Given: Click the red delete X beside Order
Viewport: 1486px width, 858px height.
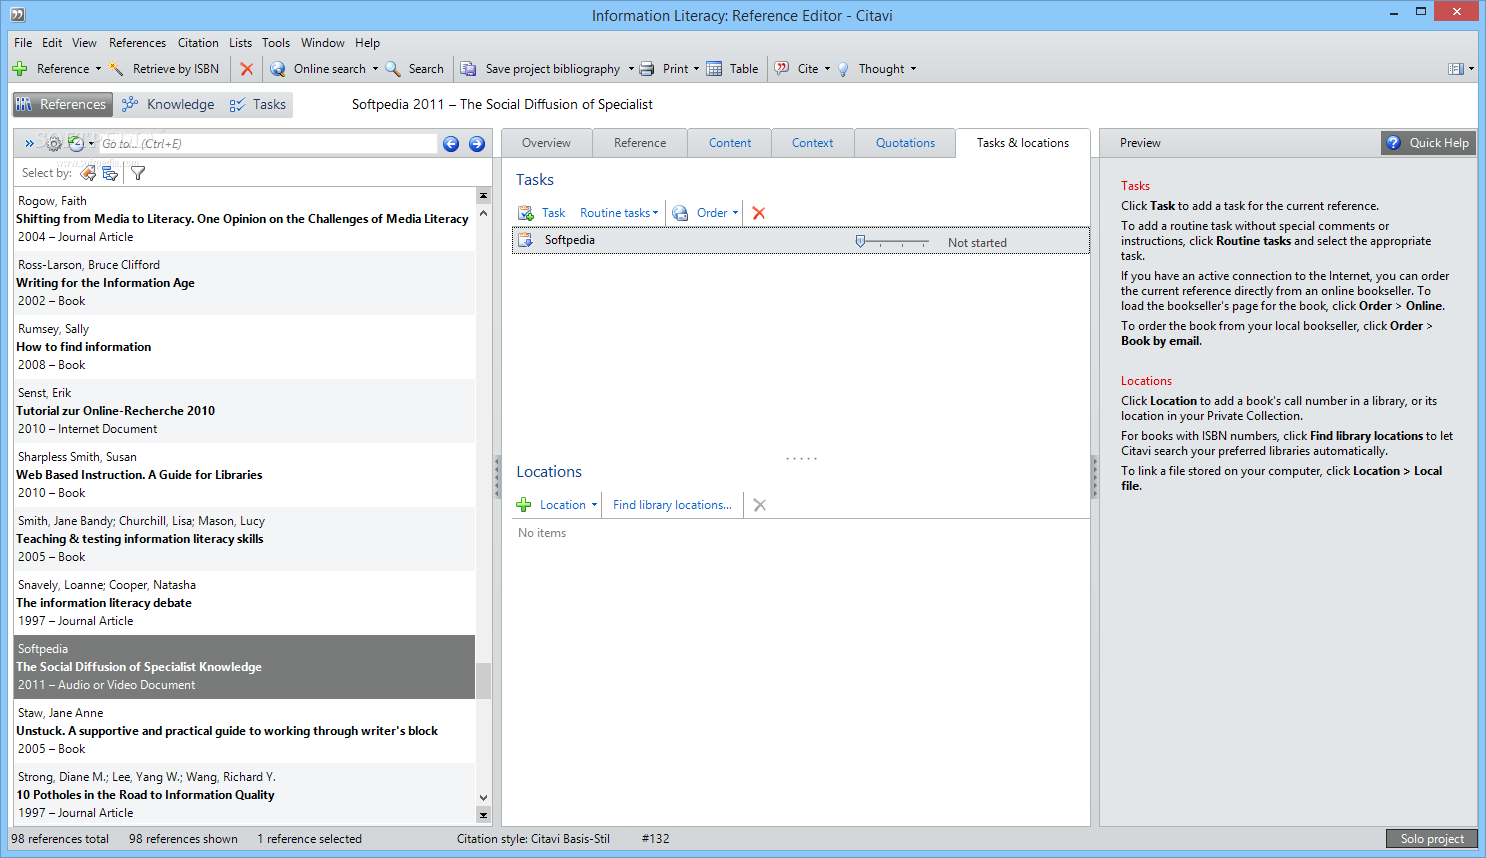Looking at the screenshot, I should point(759,213).
